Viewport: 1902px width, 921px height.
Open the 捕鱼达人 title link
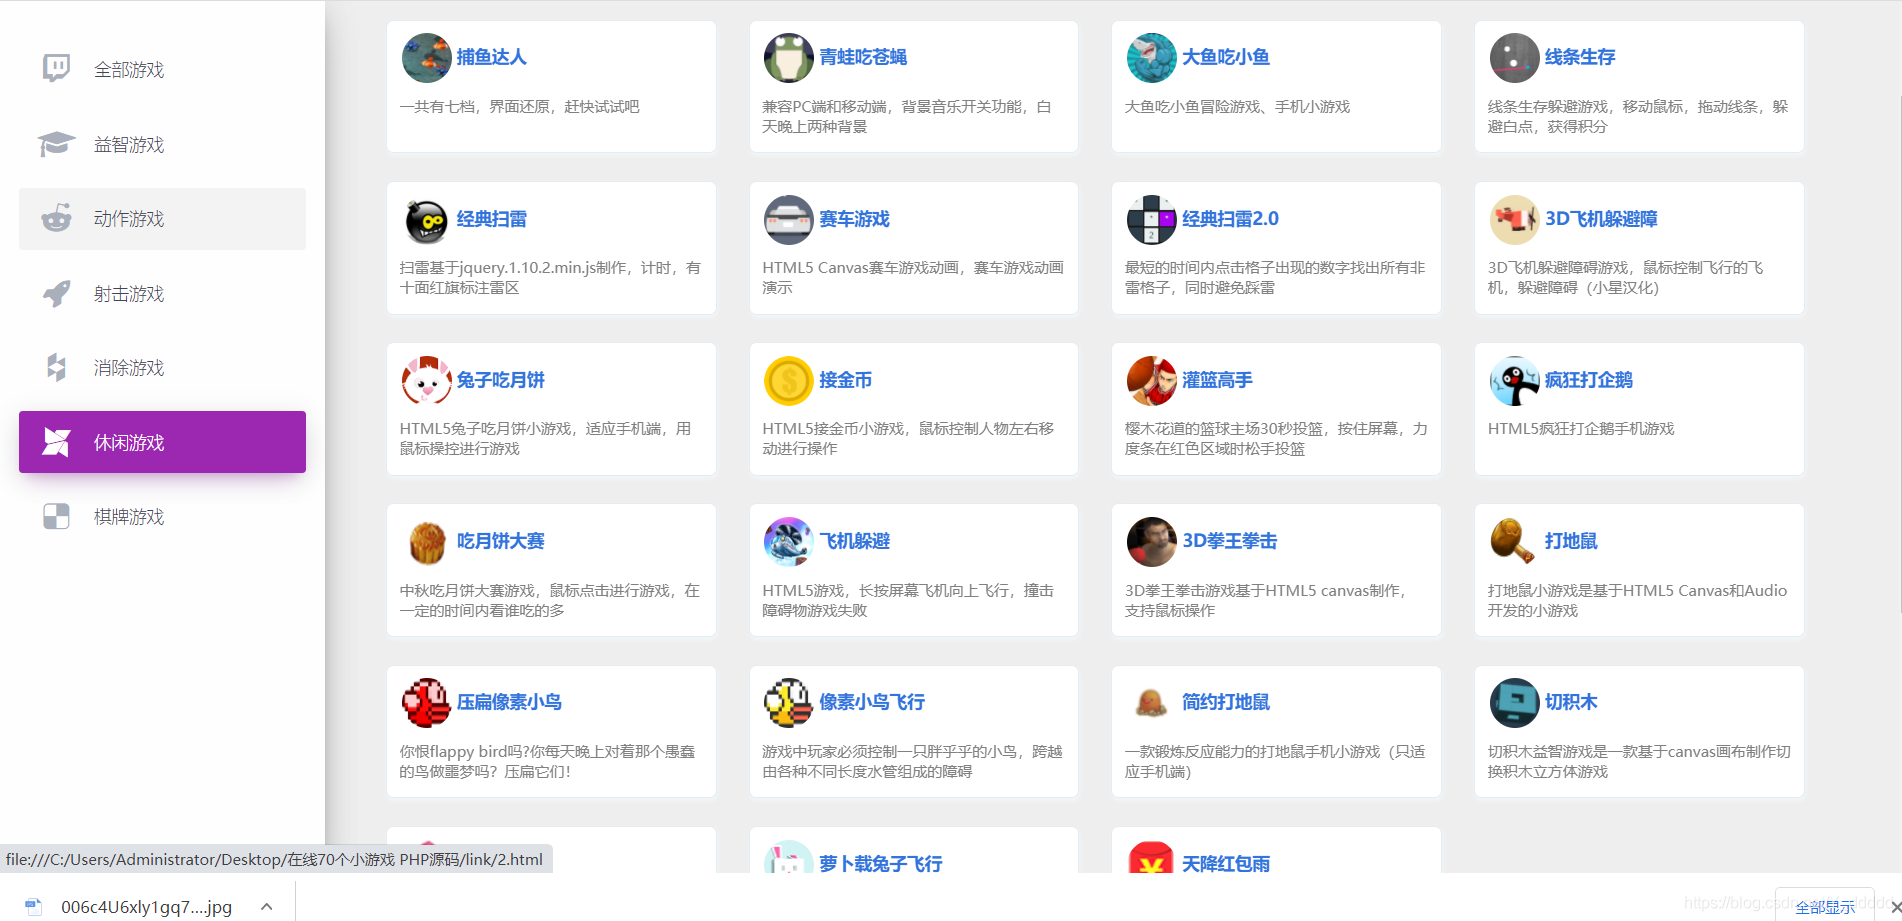(x=492, y=57)
